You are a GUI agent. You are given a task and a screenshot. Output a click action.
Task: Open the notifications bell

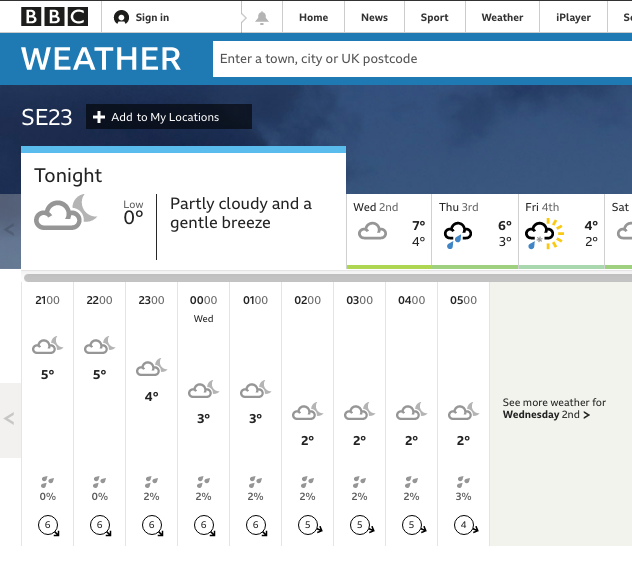pyautogui.click(x=262, y=17)
